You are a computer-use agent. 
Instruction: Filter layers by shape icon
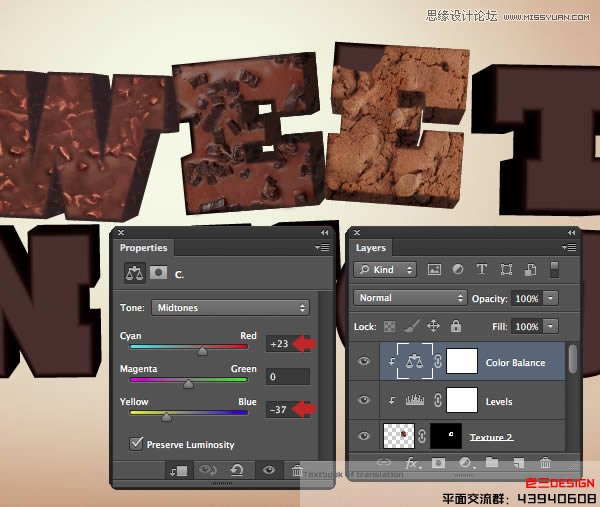click(x=506, y=270)
